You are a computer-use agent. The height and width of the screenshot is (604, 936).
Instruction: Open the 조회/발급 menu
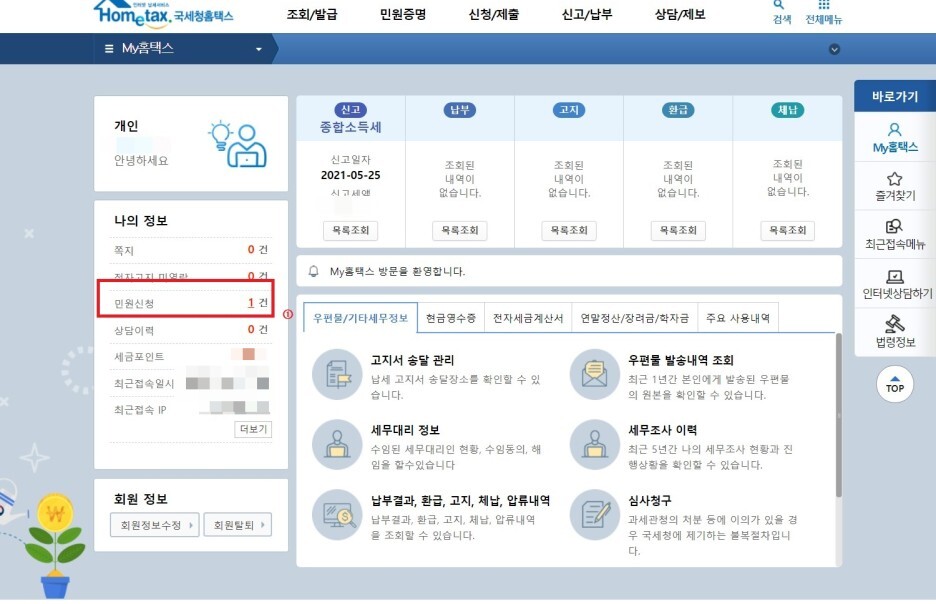click(x=312, y=14)
